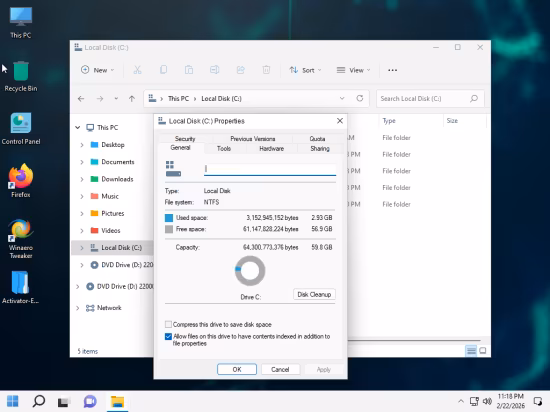This screenshot has width=550, height=412.
Task: Click Cancel in Properties dialog
Action: coord(280,369)
